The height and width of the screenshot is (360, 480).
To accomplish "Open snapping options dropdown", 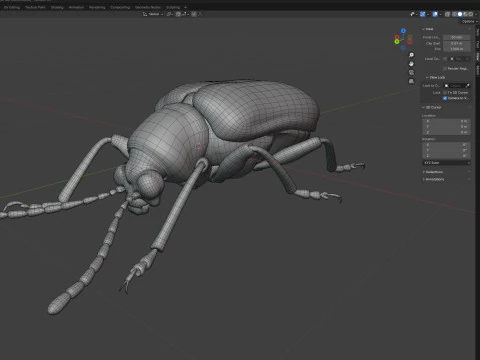I will 185,14.
